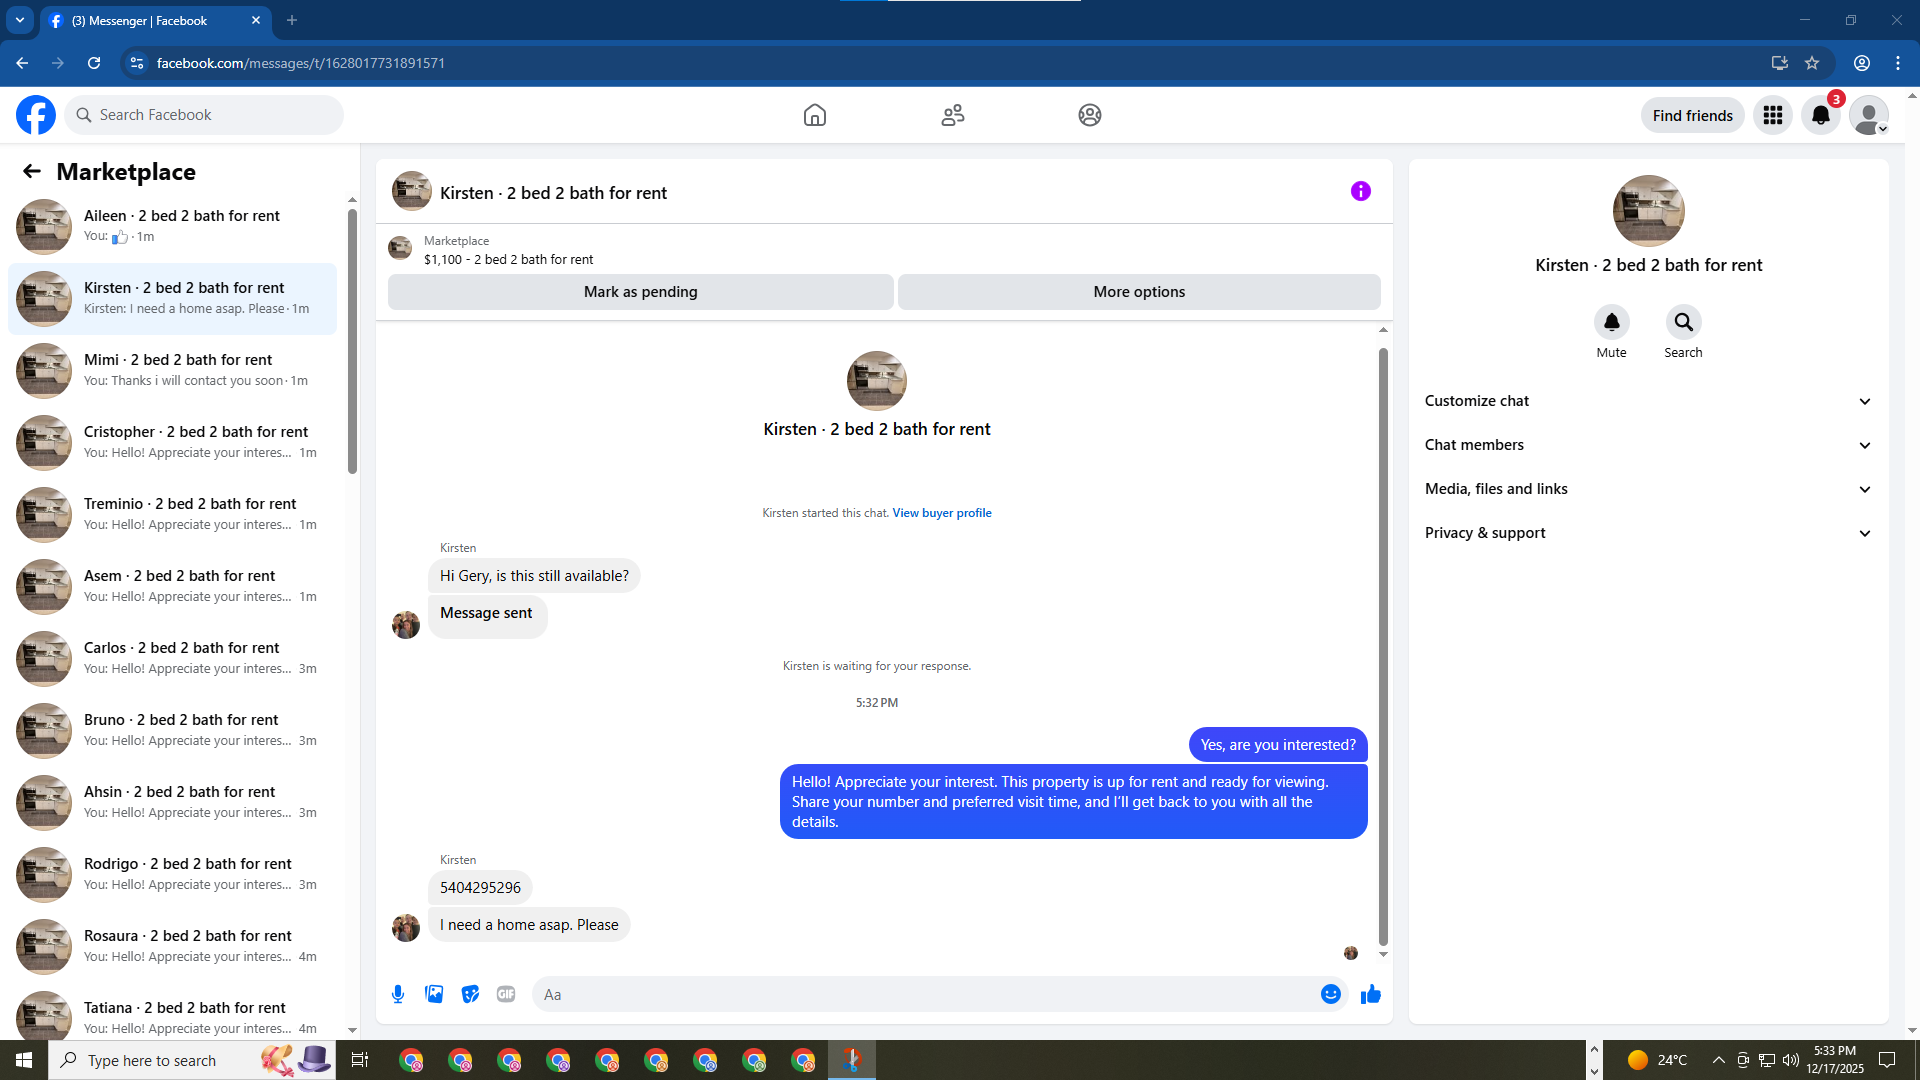Open the notifications bell
The height and width of the screenshot is (1080, 1920).
point(1820,115)
